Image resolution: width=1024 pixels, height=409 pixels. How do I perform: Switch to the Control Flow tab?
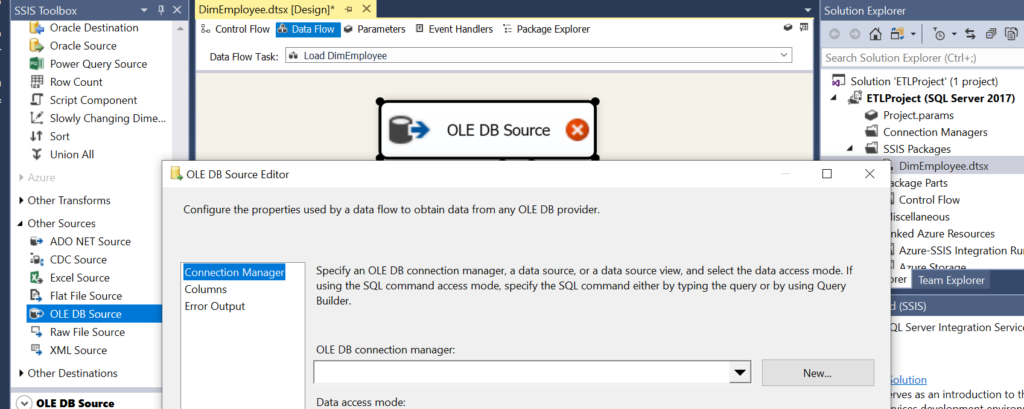point(235,29)
